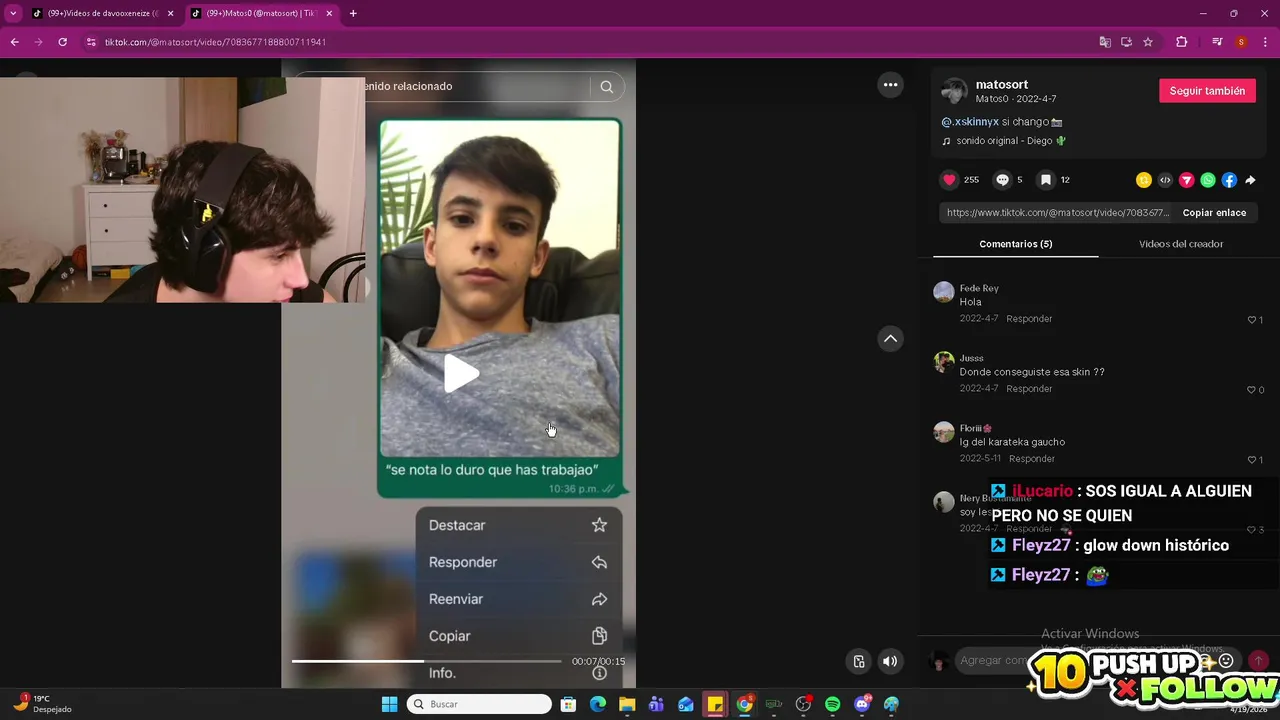1280x720 pixels.
Task: Open Chrome extensions puzzle icon
Action: (1181, 42)
